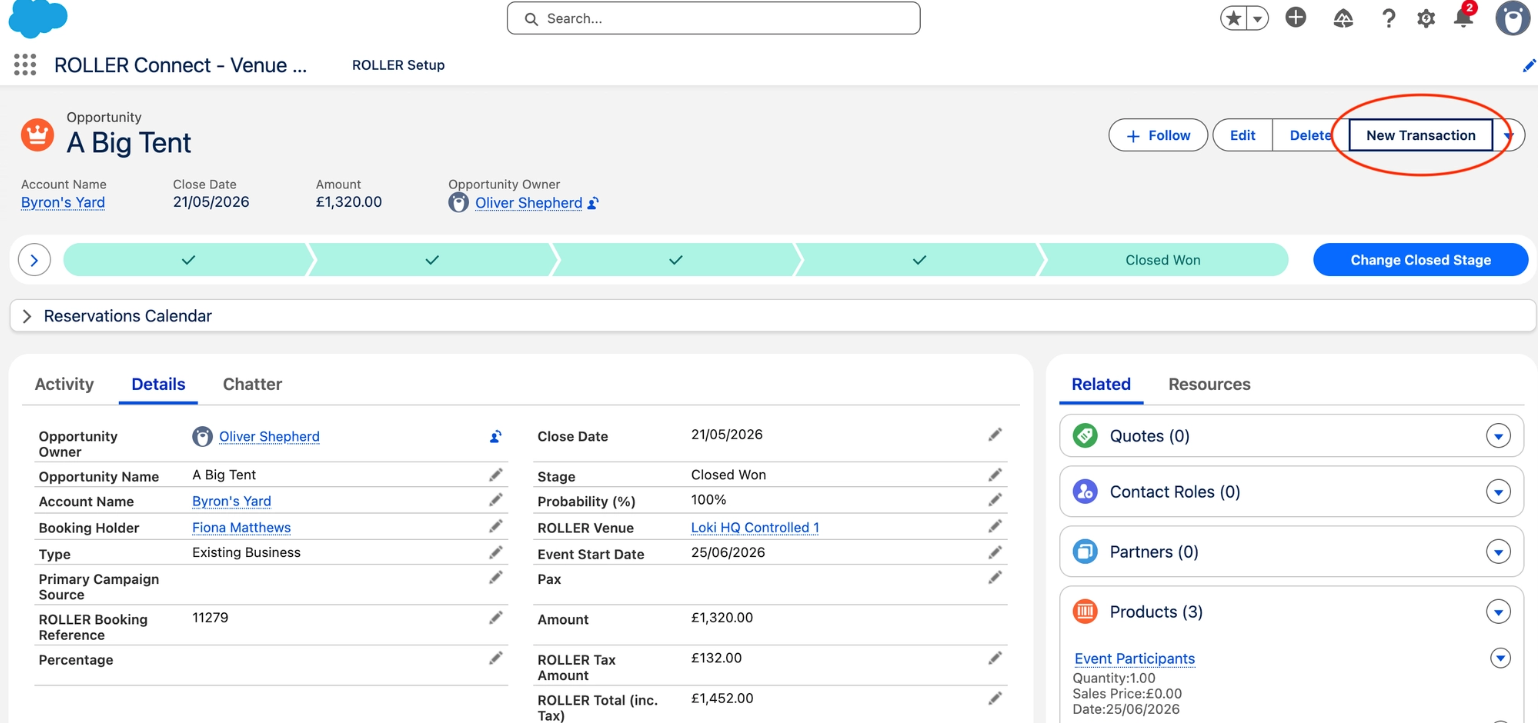Expand the Reservations Calendar section
Image resolution: width=1538 pixels, height=723 pixels.
(x=27, y=316)
